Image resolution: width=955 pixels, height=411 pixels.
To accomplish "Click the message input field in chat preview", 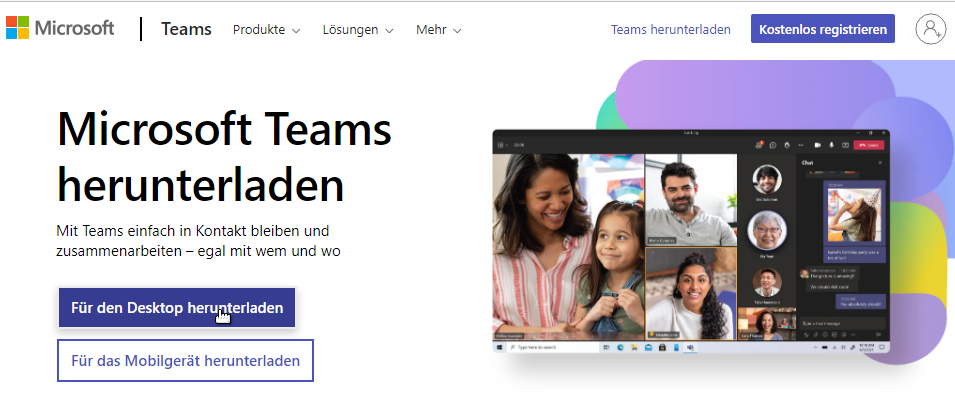I will (x=835, y=323).
